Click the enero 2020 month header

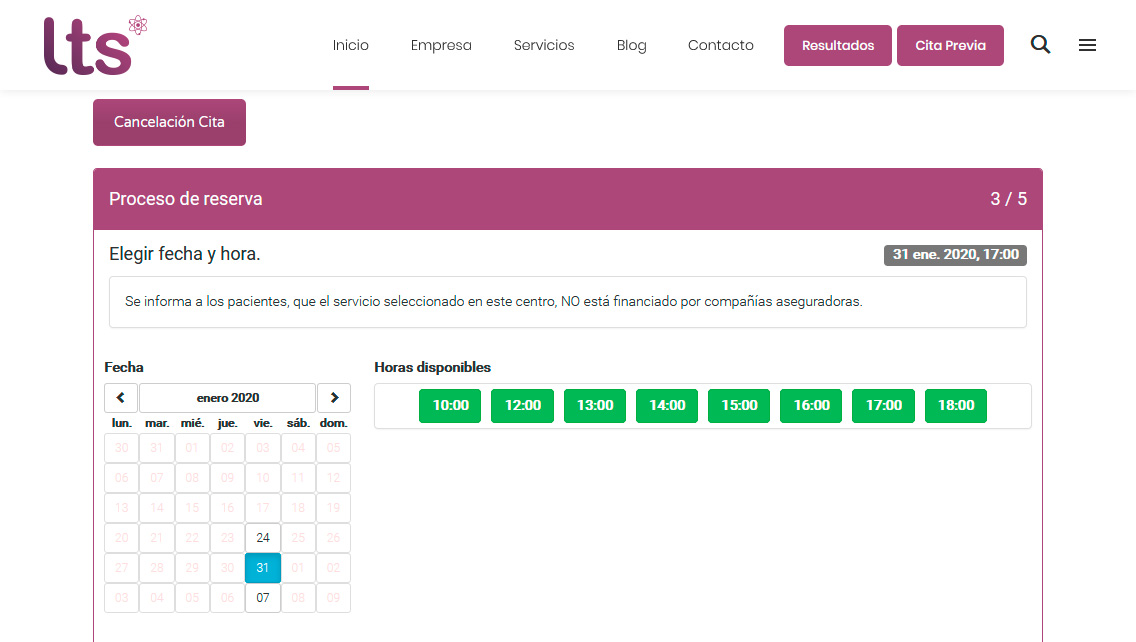[x=227, y=398]
